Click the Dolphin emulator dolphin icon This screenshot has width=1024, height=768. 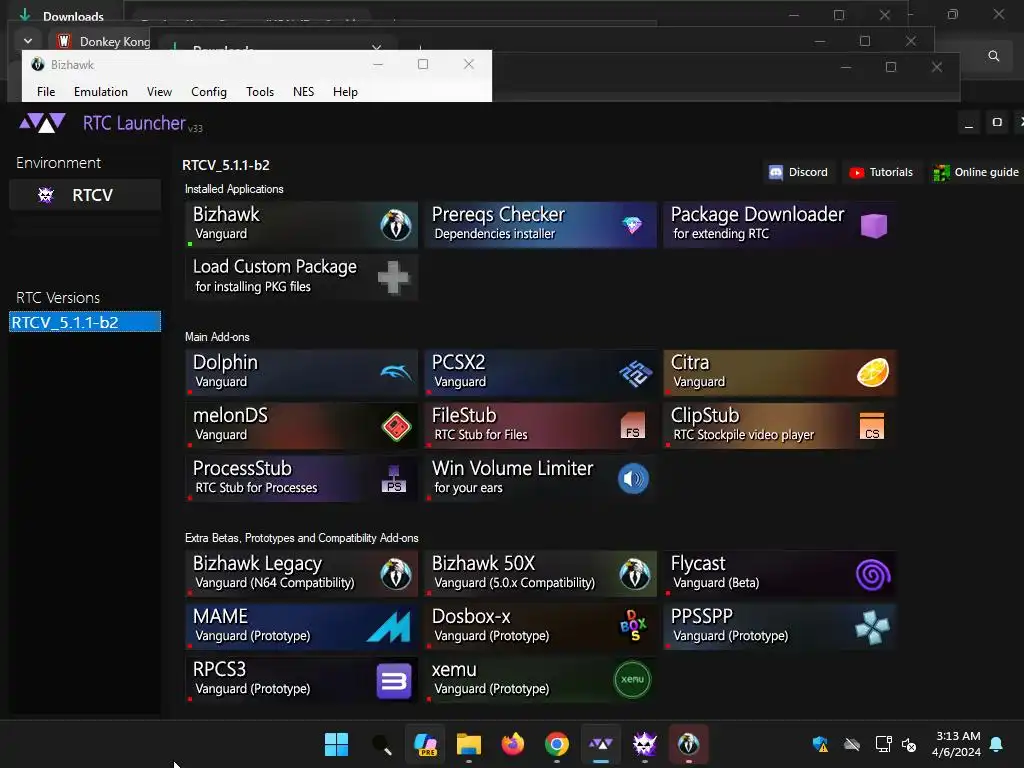[396, 373]
